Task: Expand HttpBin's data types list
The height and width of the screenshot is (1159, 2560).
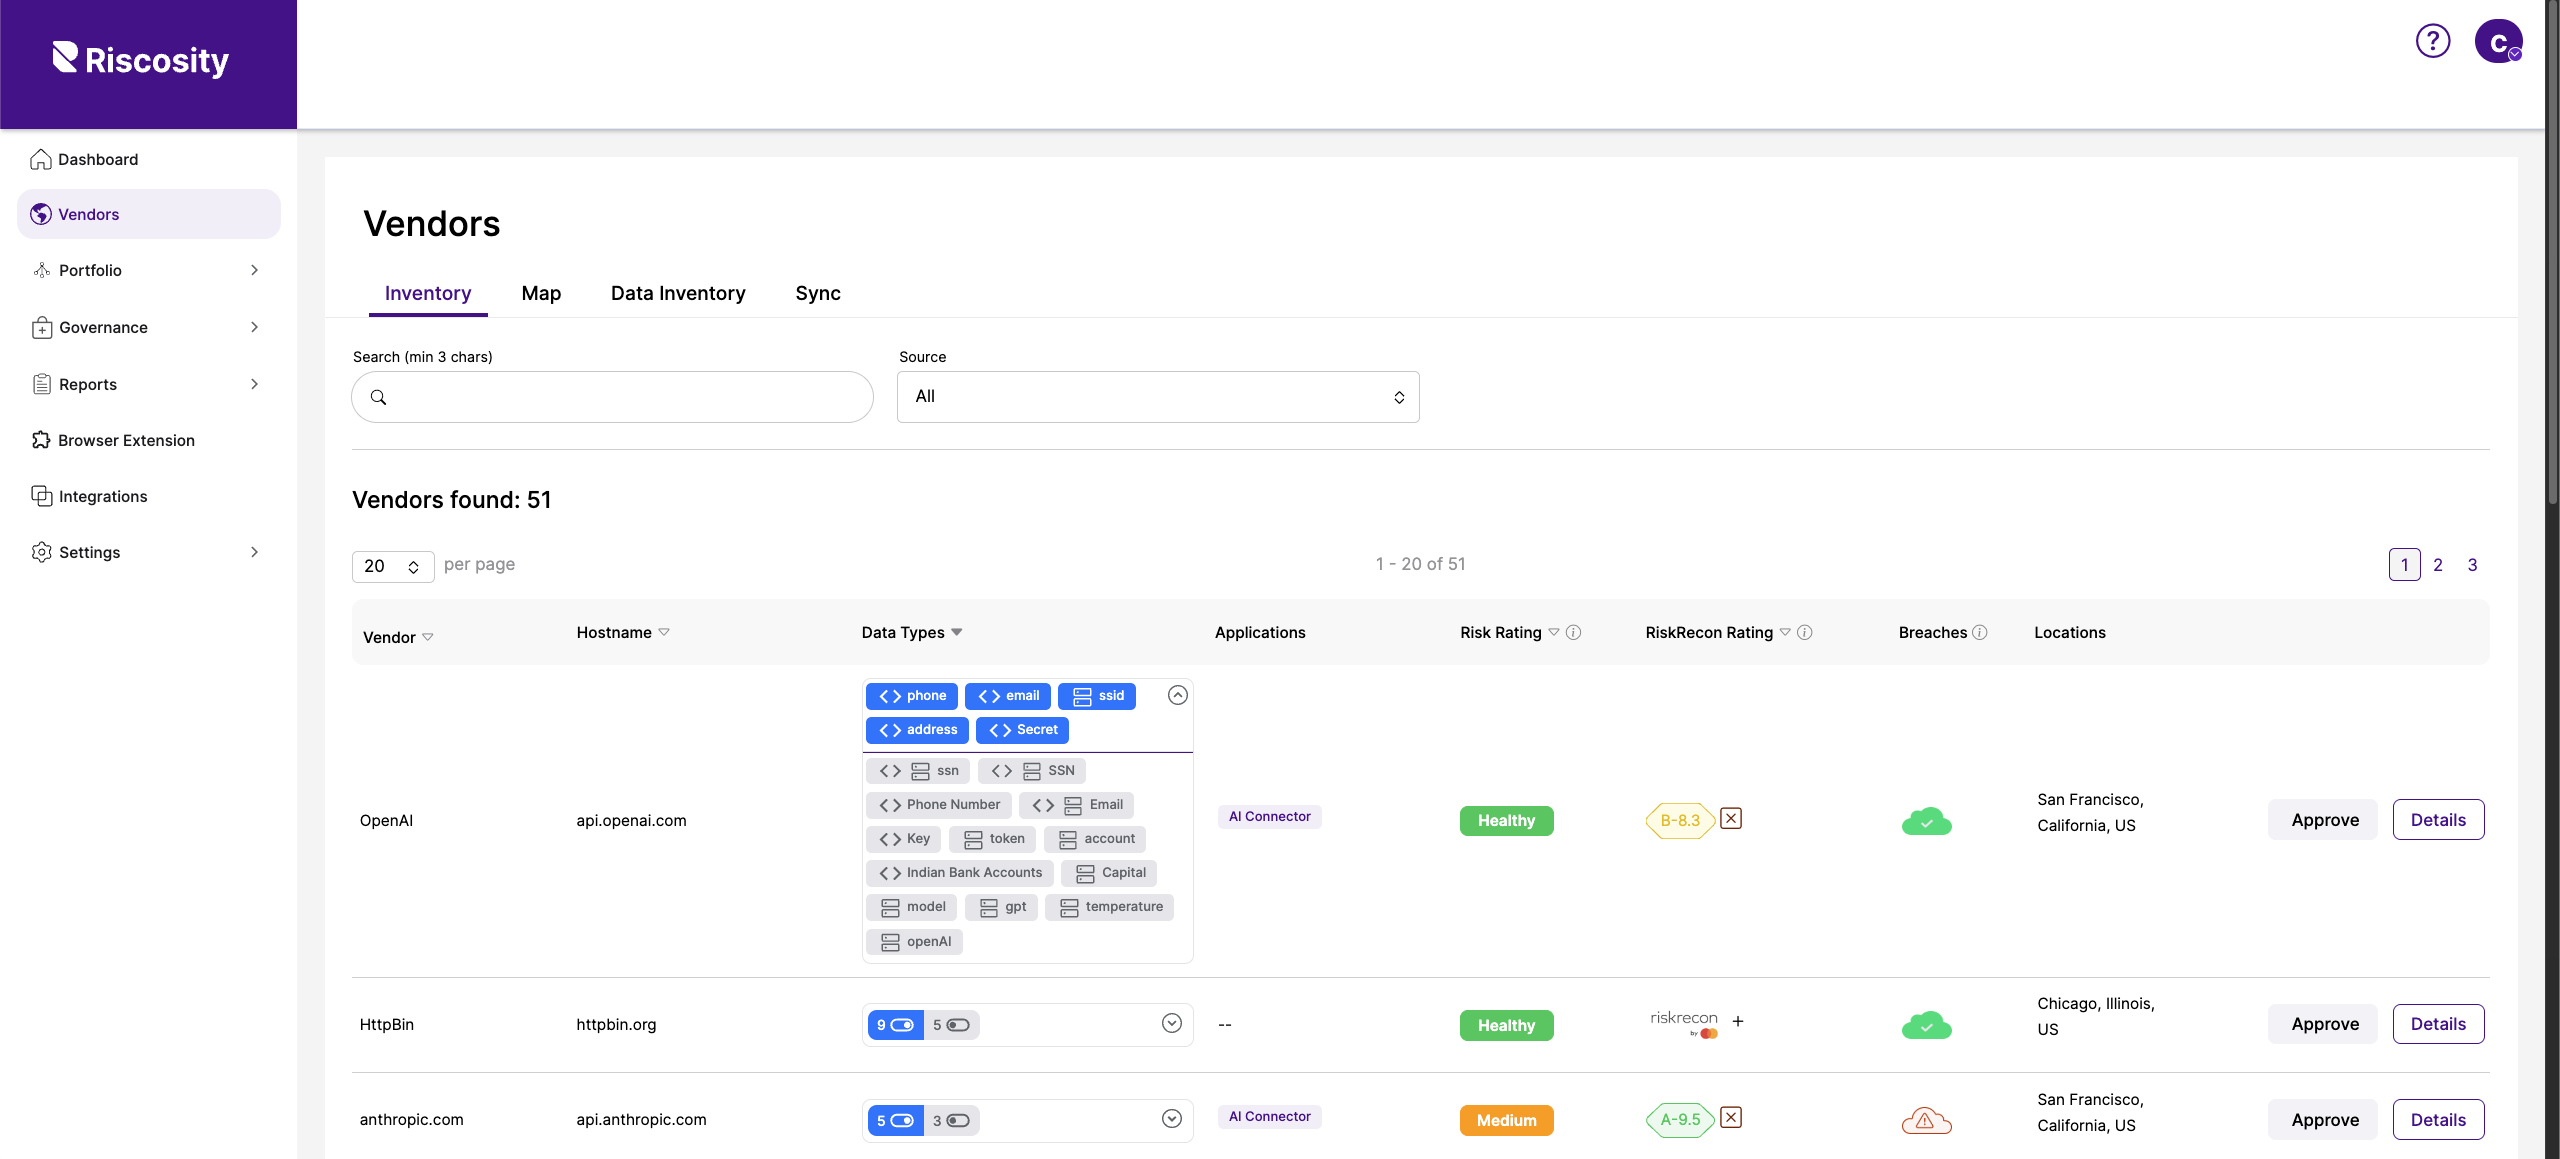Action: (1172, 1023)
